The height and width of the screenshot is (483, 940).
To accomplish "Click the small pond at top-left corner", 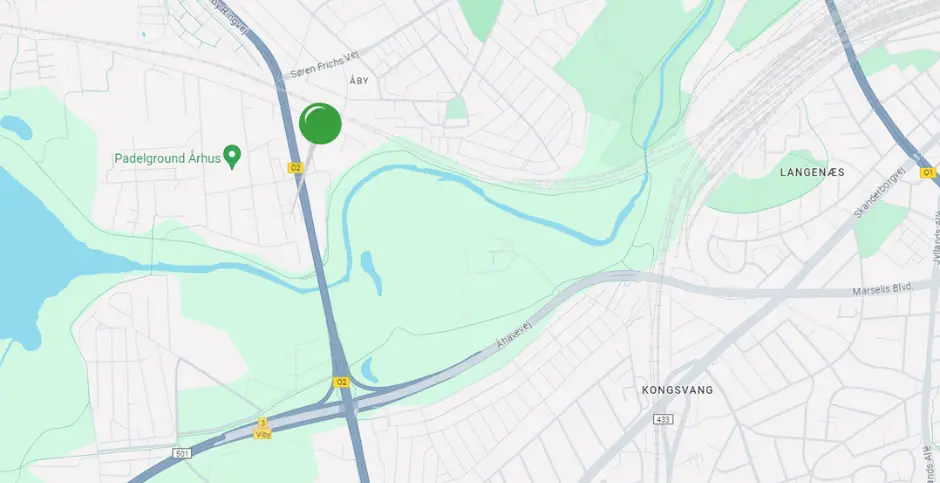I will coord(15,127).
